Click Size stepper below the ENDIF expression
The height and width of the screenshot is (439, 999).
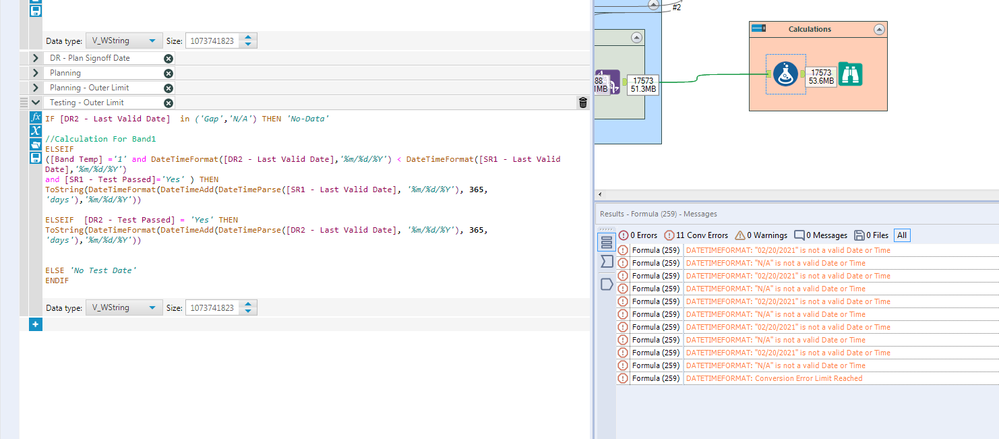tap(248, 308)
